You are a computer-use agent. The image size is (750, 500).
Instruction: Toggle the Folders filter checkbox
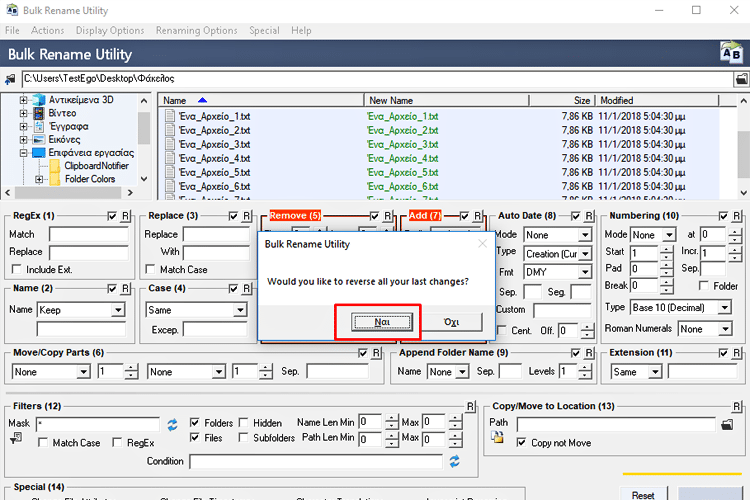pyautogui.click(x=195, y=422)
